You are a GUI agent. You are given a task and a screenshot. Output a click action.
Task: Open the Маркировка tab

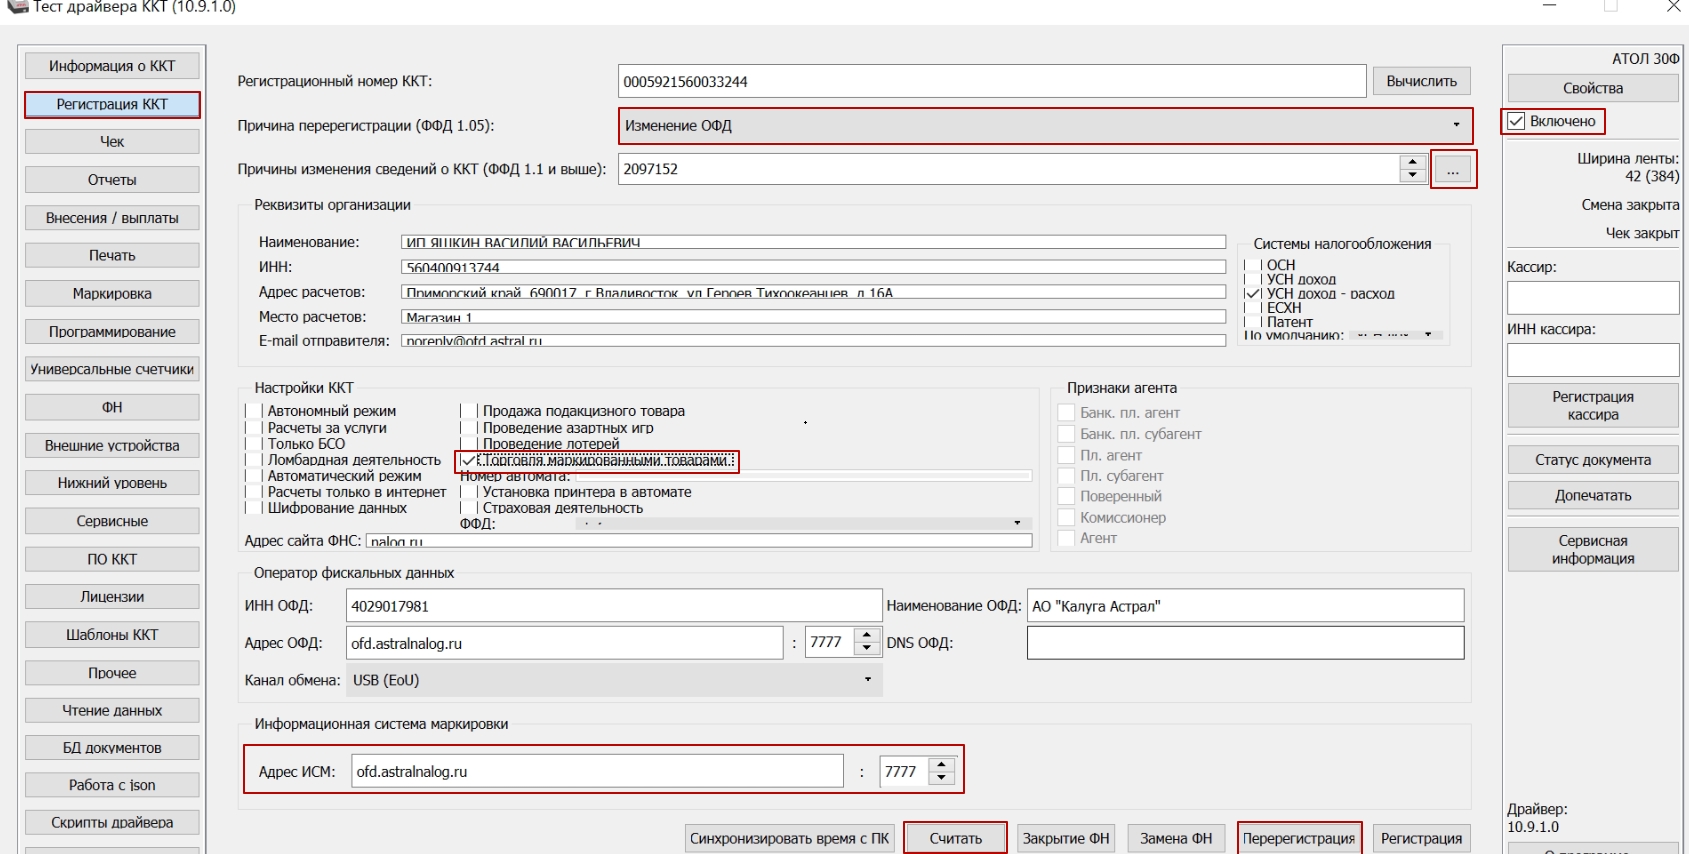(112, 294)
